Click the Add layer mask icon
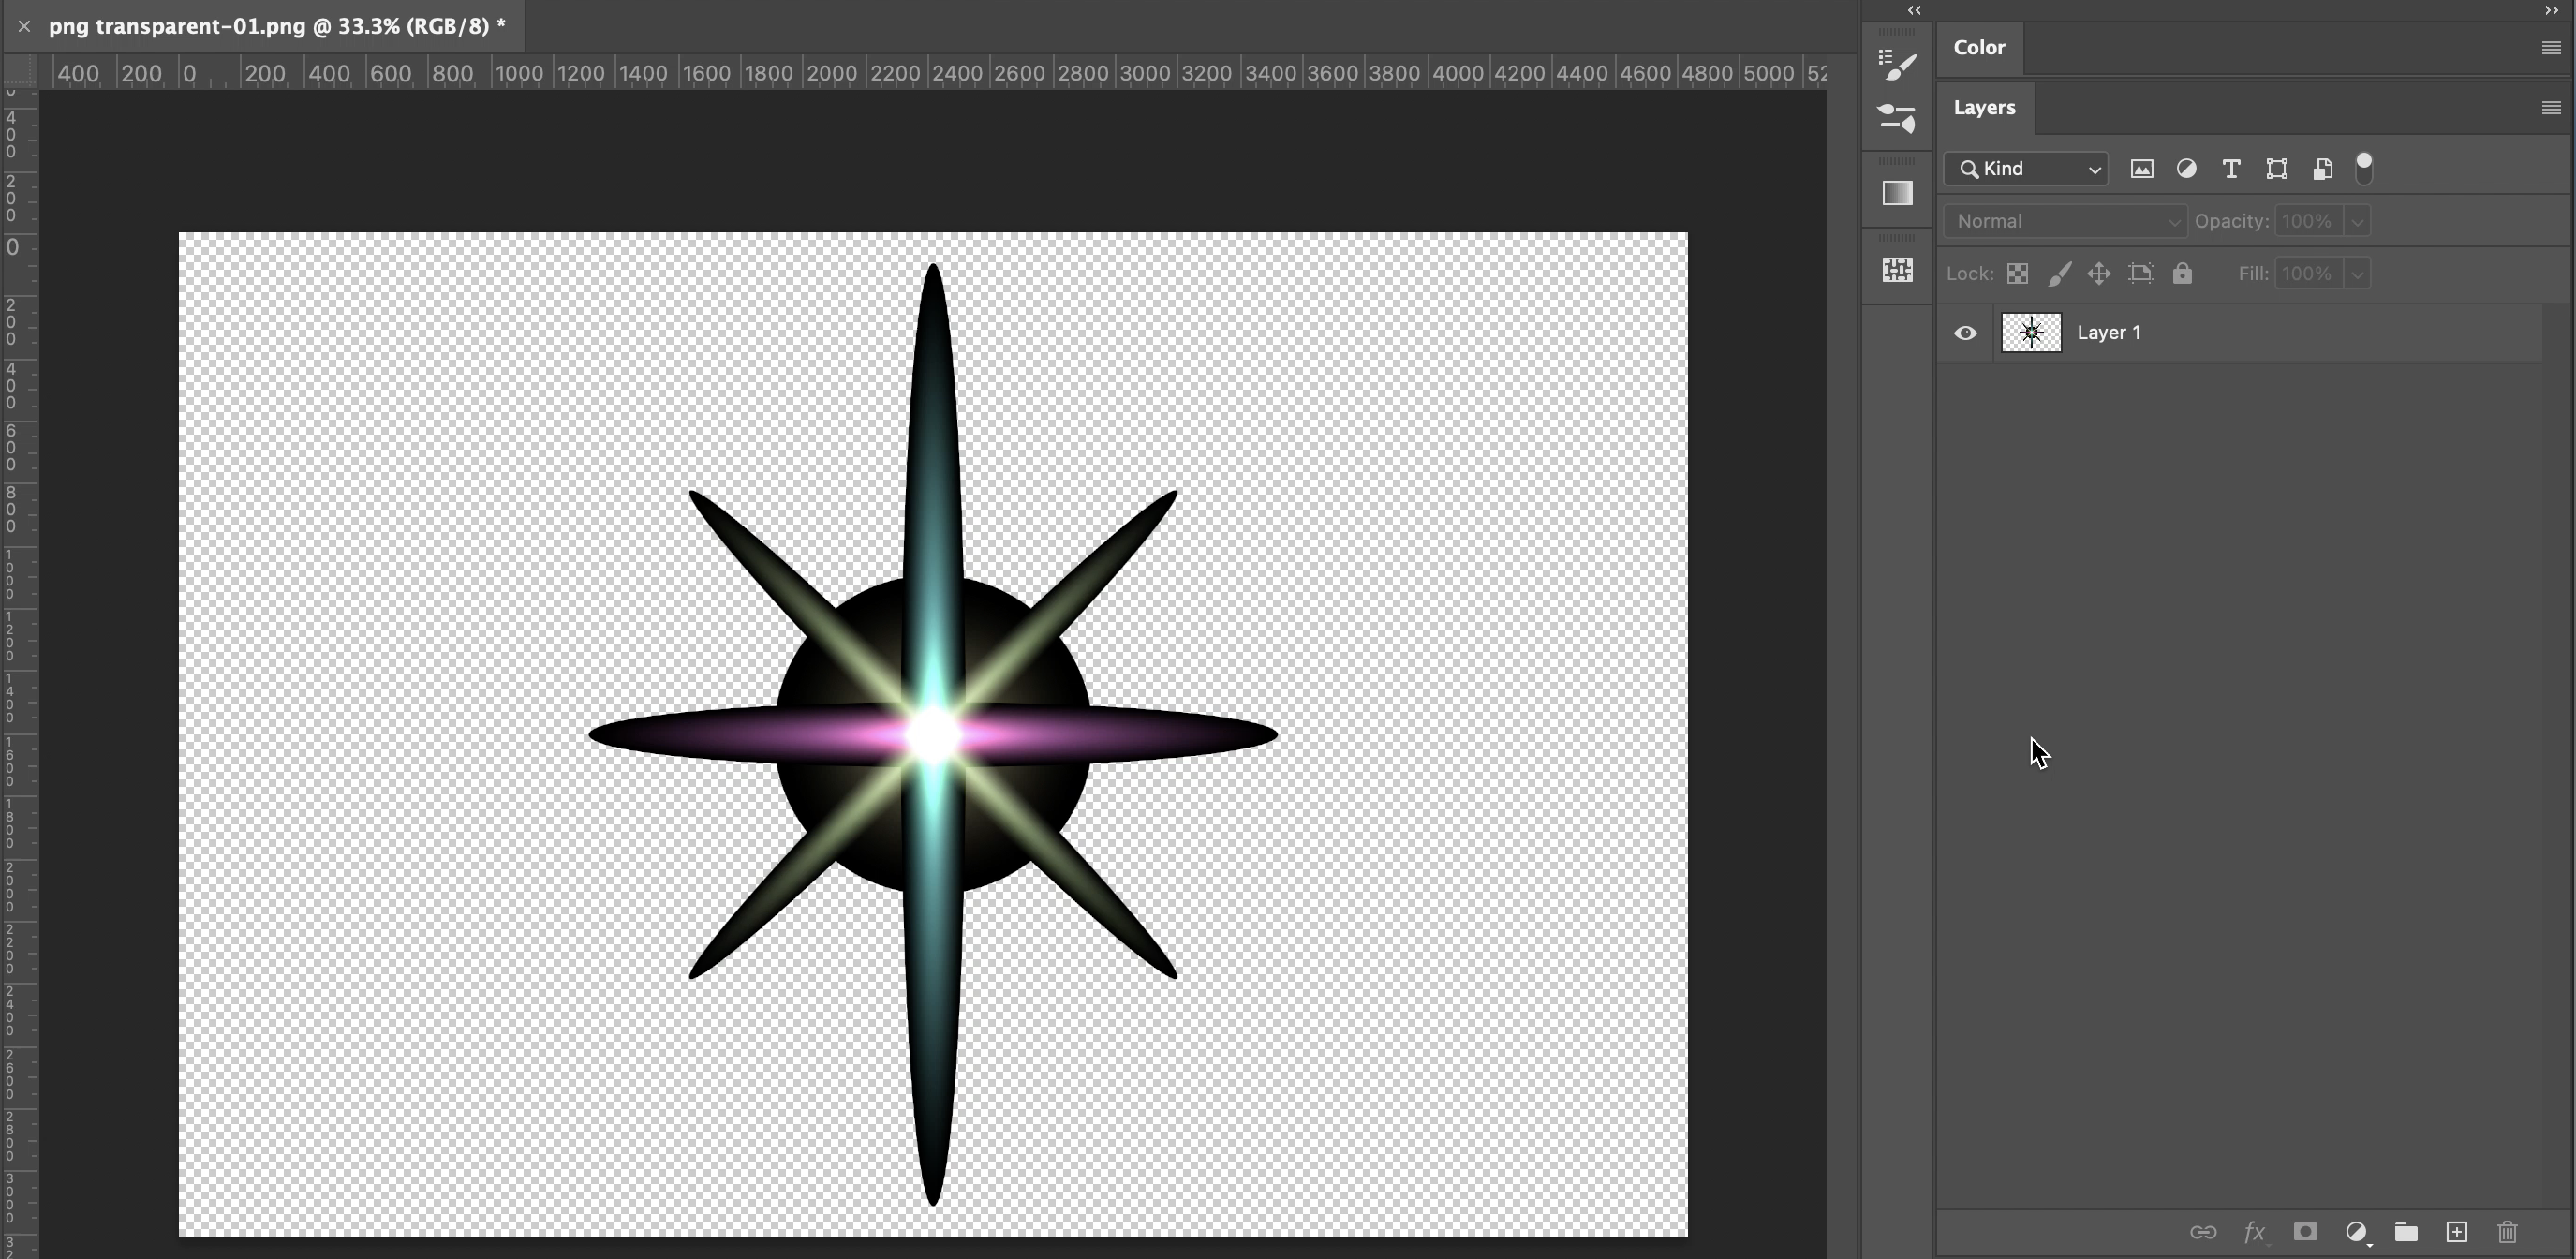Viewport: 2576px width, 1259px height. pos(2305,1232)
